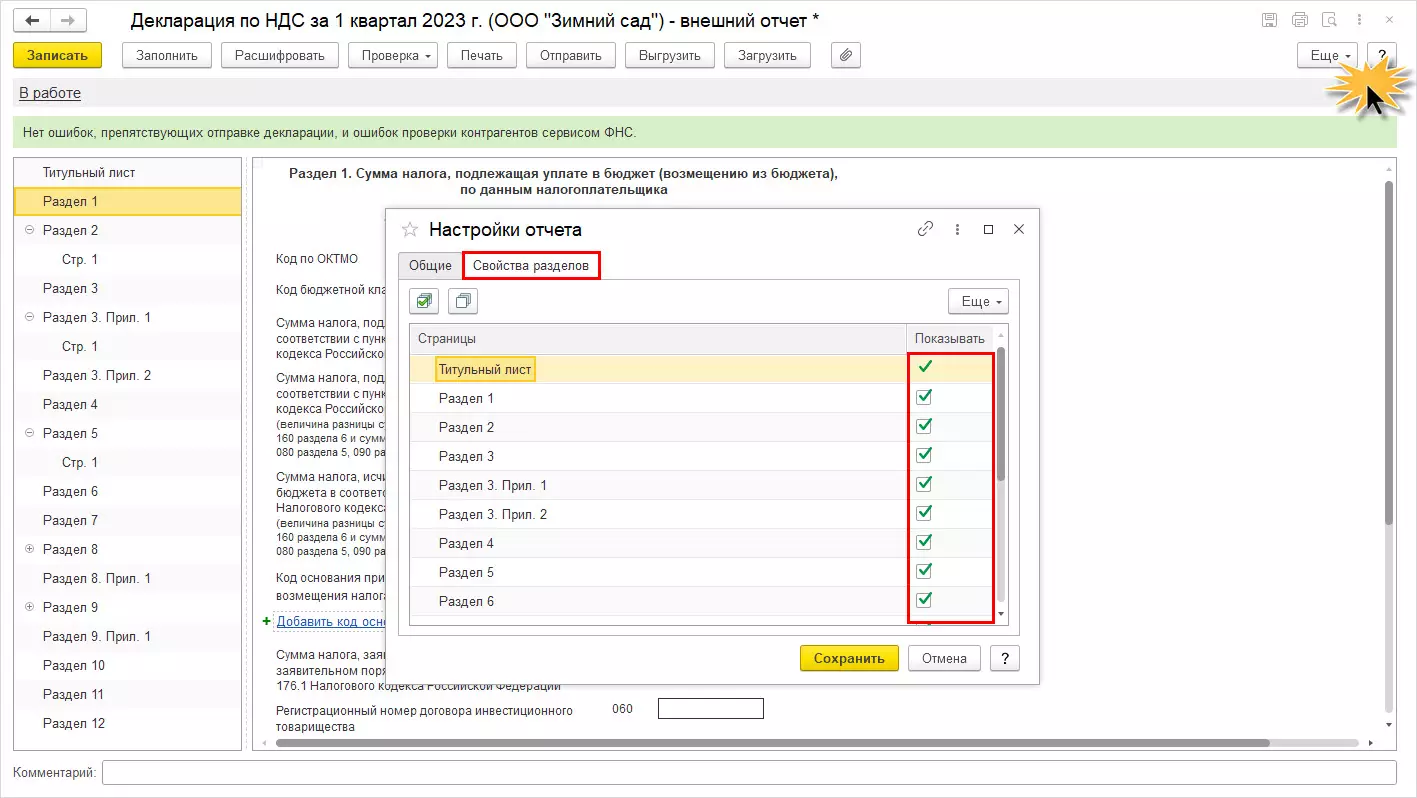The image size is (1417, 798).
Task: Click the Загрузить button
Action: pos(767,55)
